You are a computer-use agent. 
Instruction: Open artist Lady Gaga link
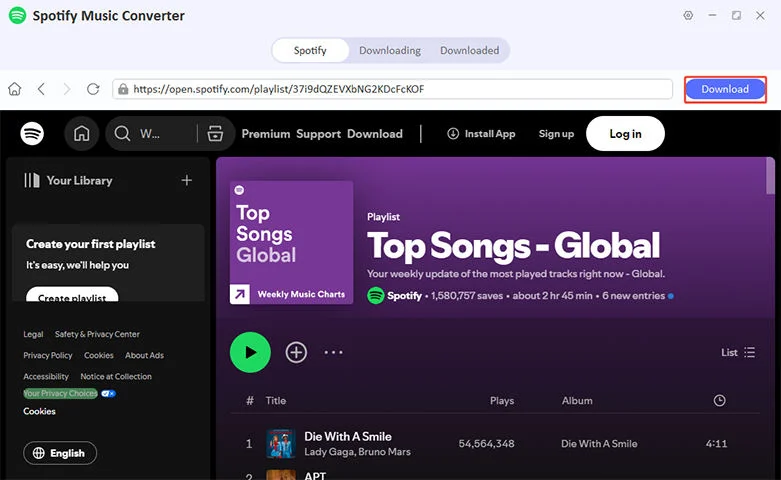[327, 452]
